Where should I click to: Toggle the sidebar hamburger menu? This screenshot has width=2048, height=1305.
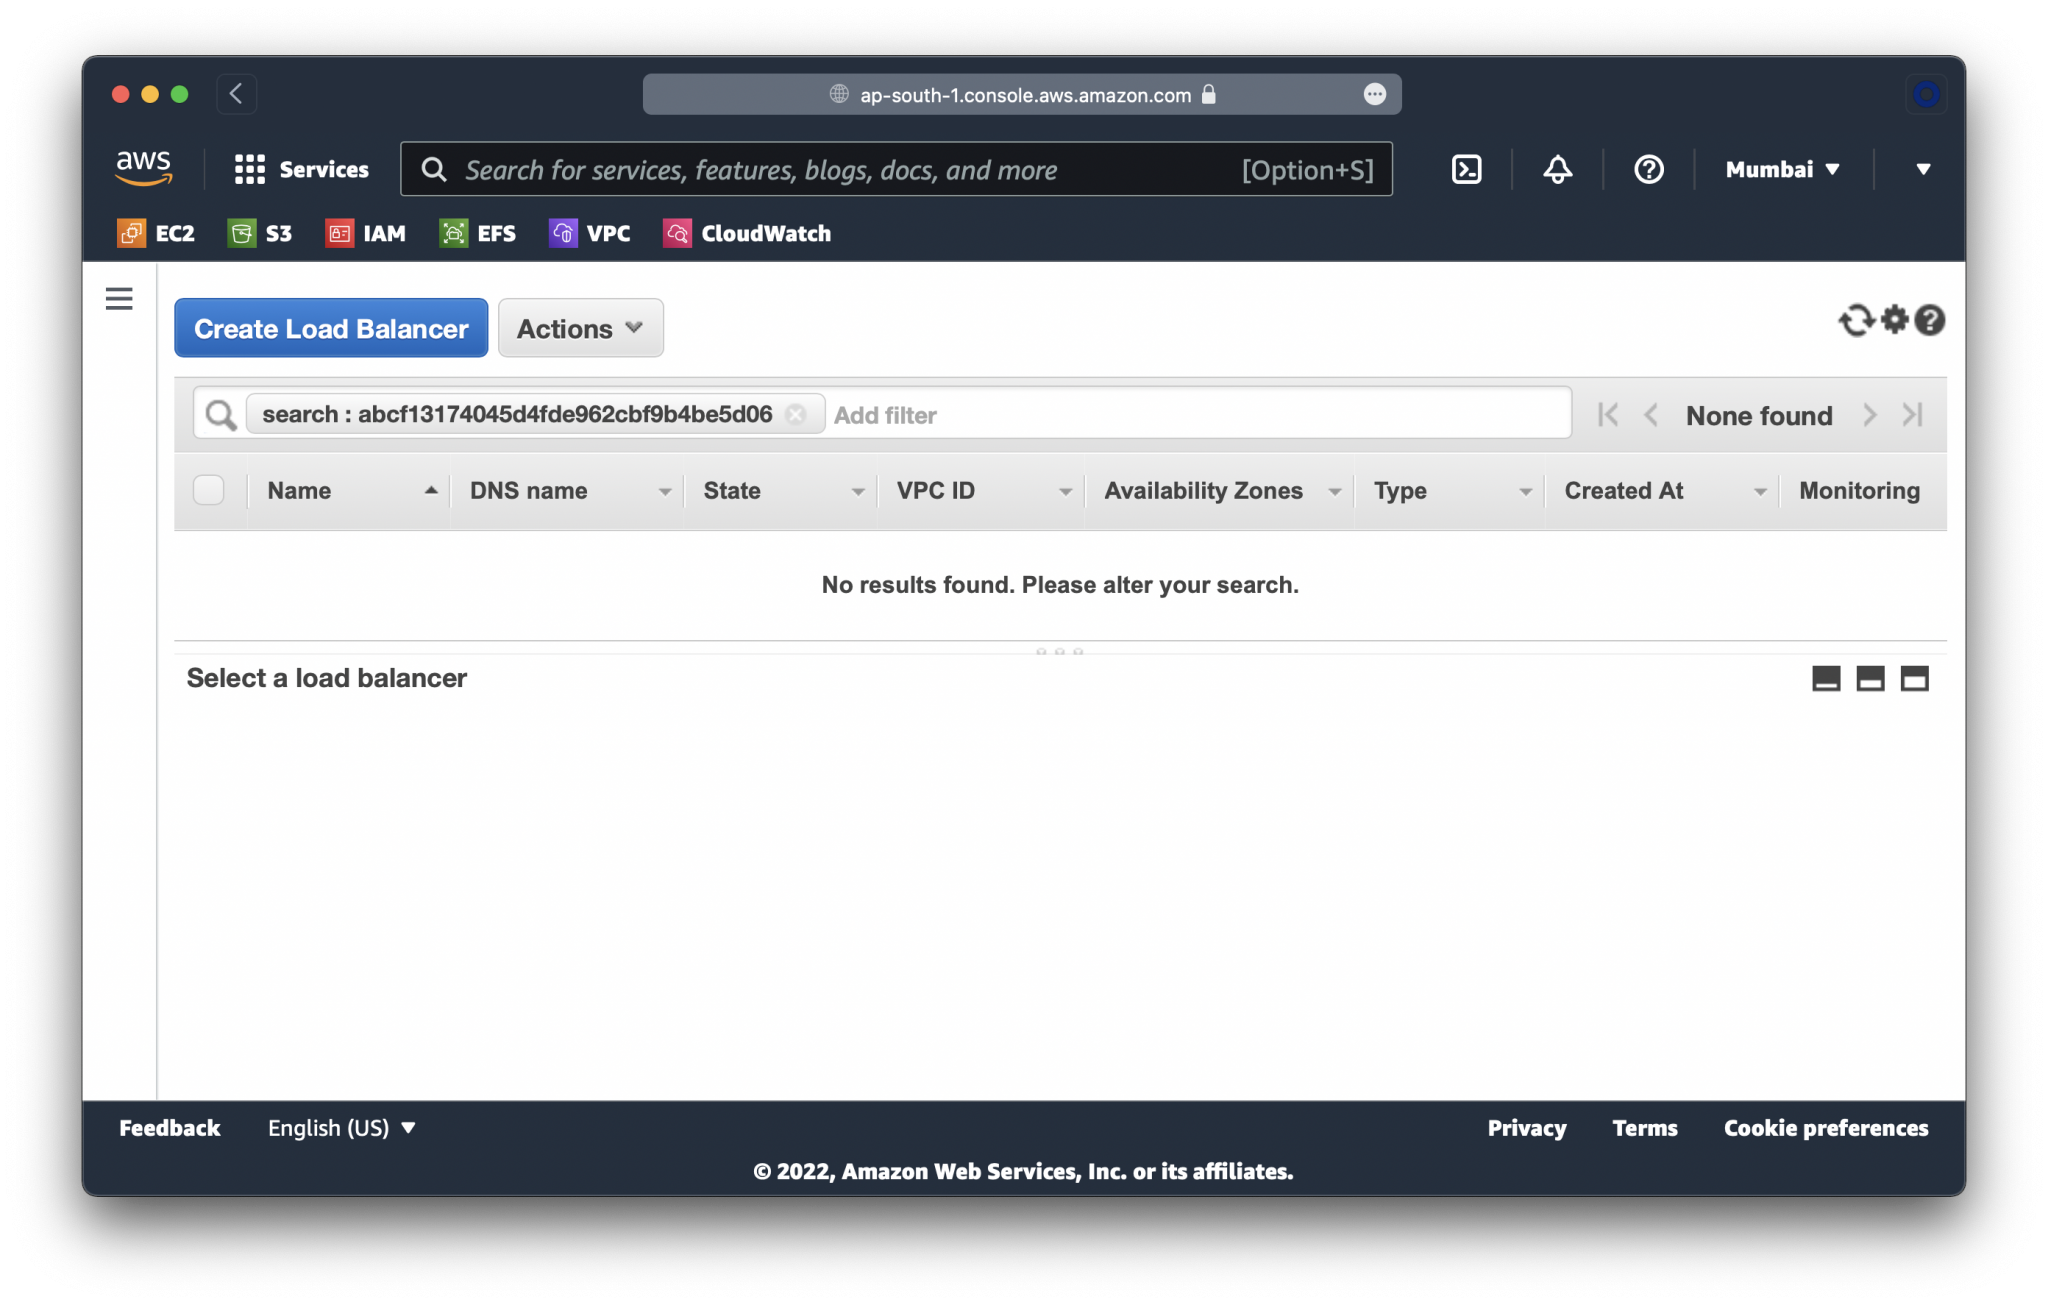119,298
